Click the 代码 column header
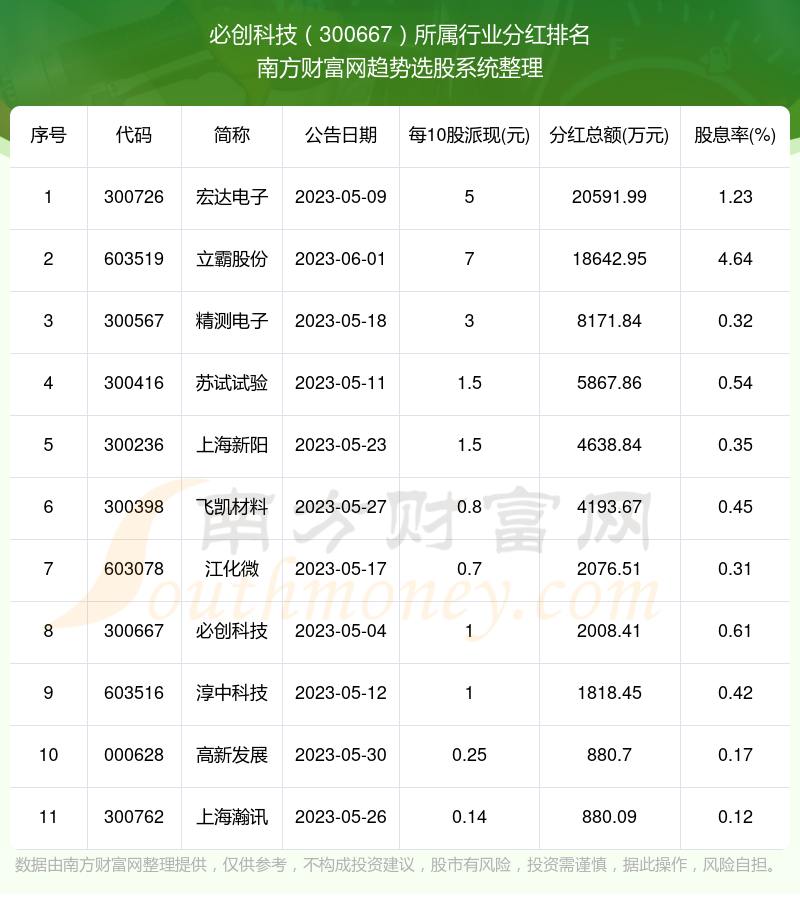Screen dimensions: 800x916 (134, 136)
